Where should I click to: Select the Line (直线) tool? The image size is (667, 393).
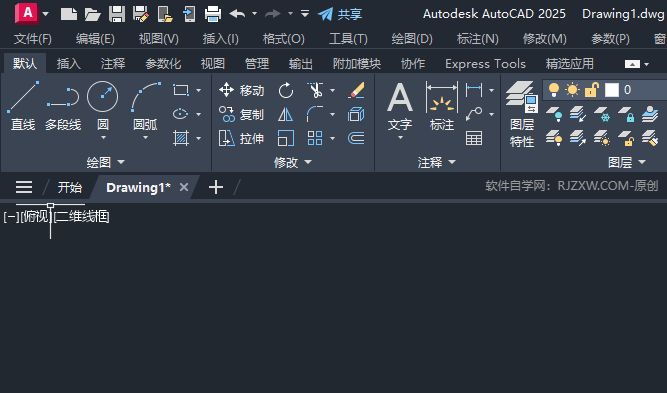point(23,106)
